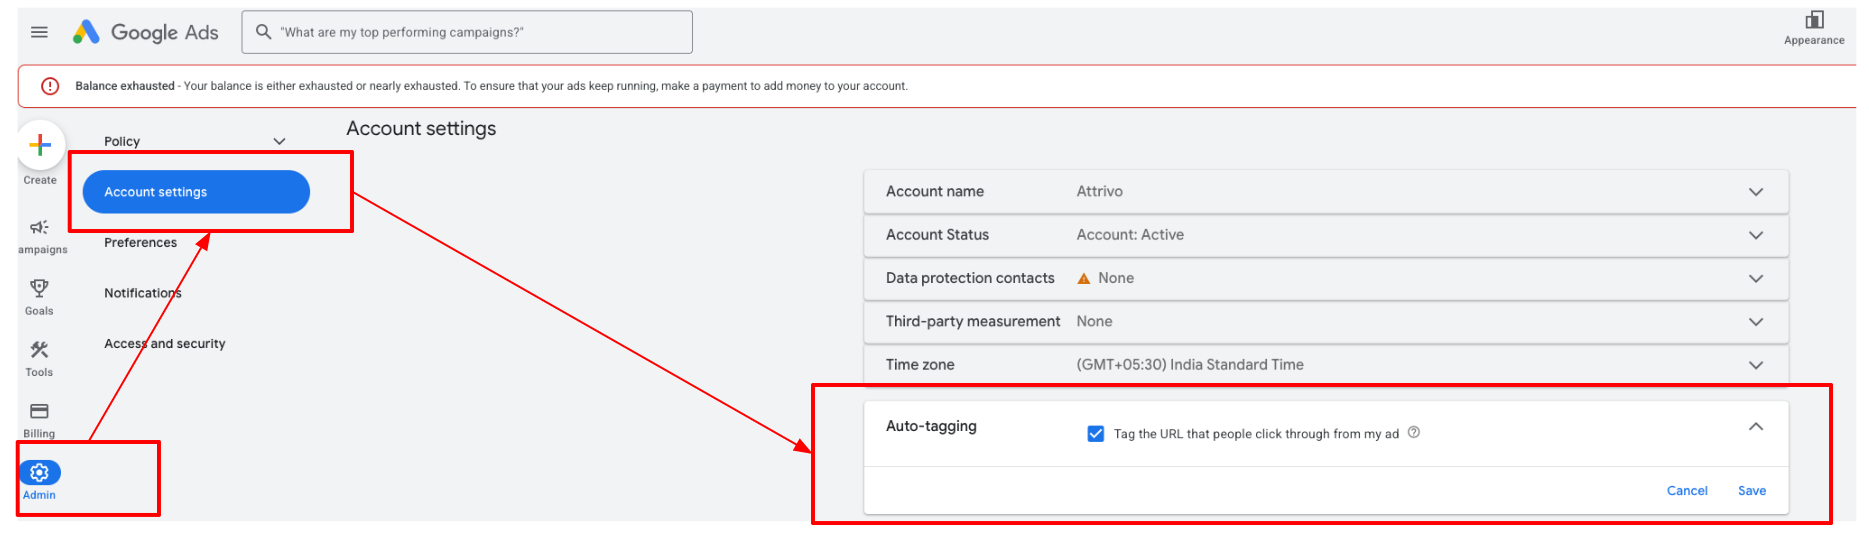Click 'Account: Active' status text

pos(1130,235)
